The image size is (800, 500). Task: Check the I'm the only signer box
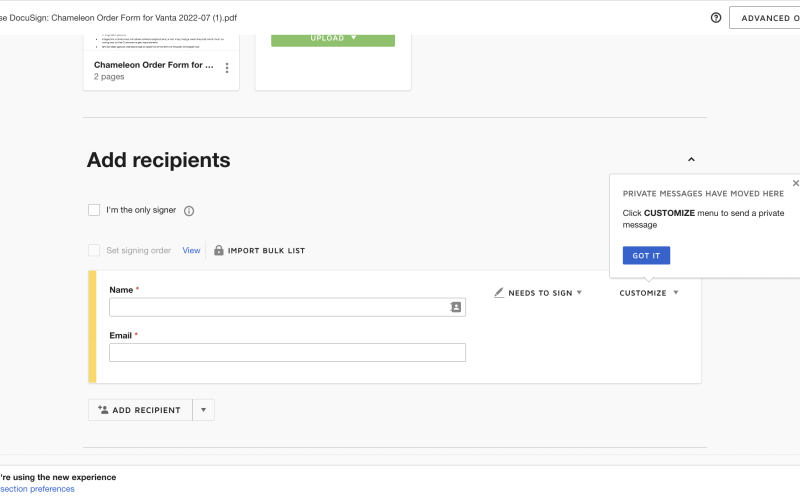click(x=94, y=210)
